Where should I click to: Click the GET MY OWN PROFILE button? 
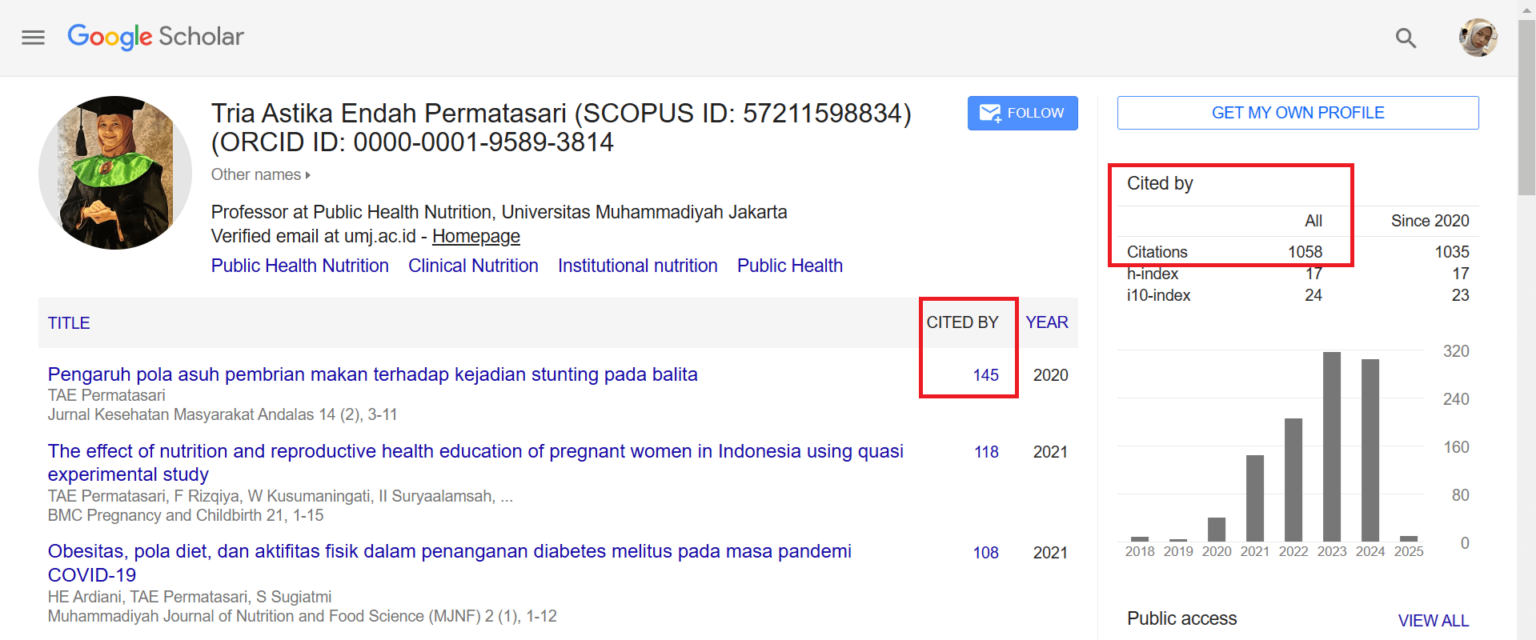[1297, 112]
